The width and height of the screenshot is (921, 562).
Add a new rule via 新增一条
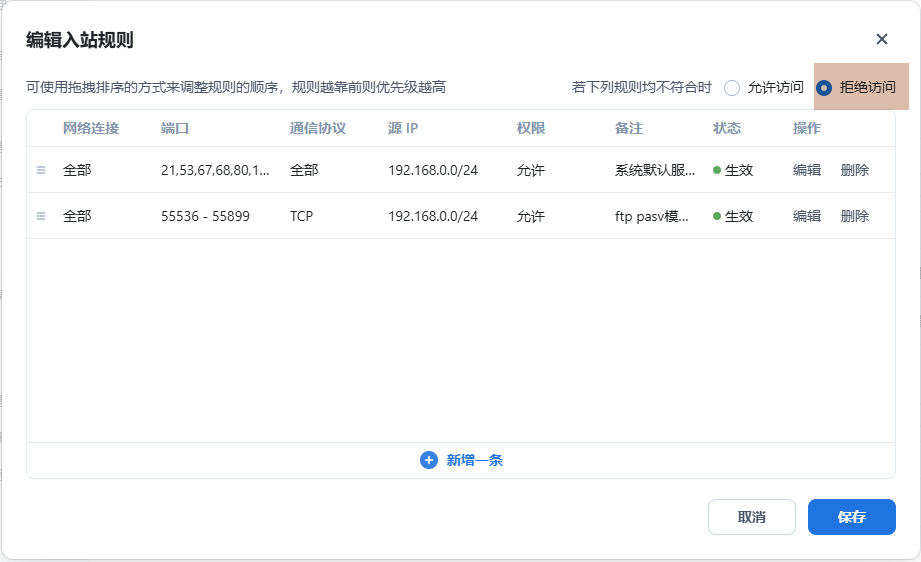click(x=461, y=460)
